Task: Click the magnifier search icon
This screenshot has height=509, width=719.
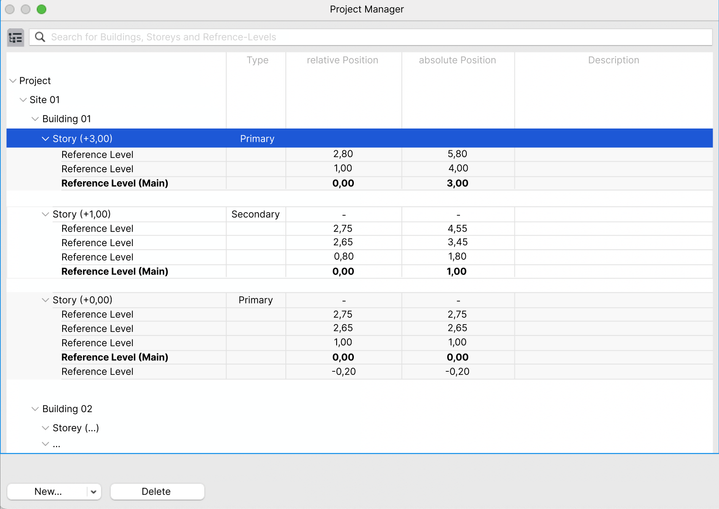Action: pos(40,37)
